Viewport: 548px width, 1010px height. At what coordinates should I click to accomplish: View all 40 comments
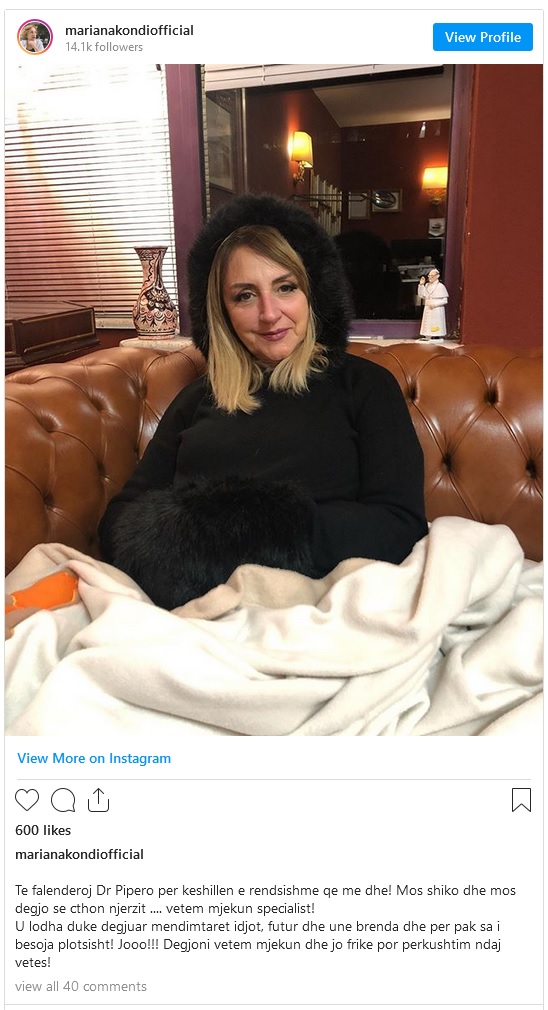point(80,986)
